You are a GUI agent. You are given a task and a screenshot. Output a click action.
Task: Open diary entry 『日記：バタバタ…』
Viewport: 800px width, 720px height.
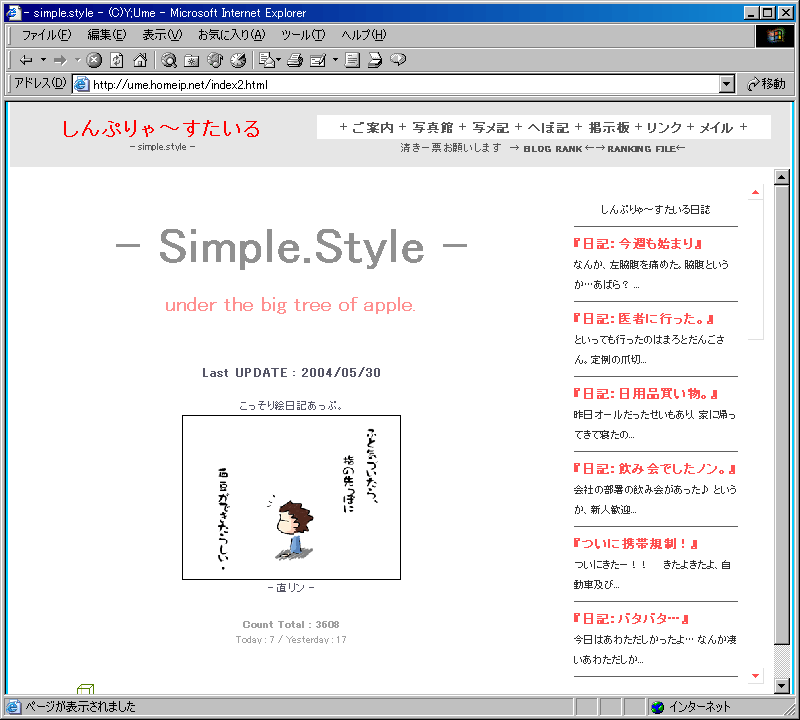[x=631, y=619]
